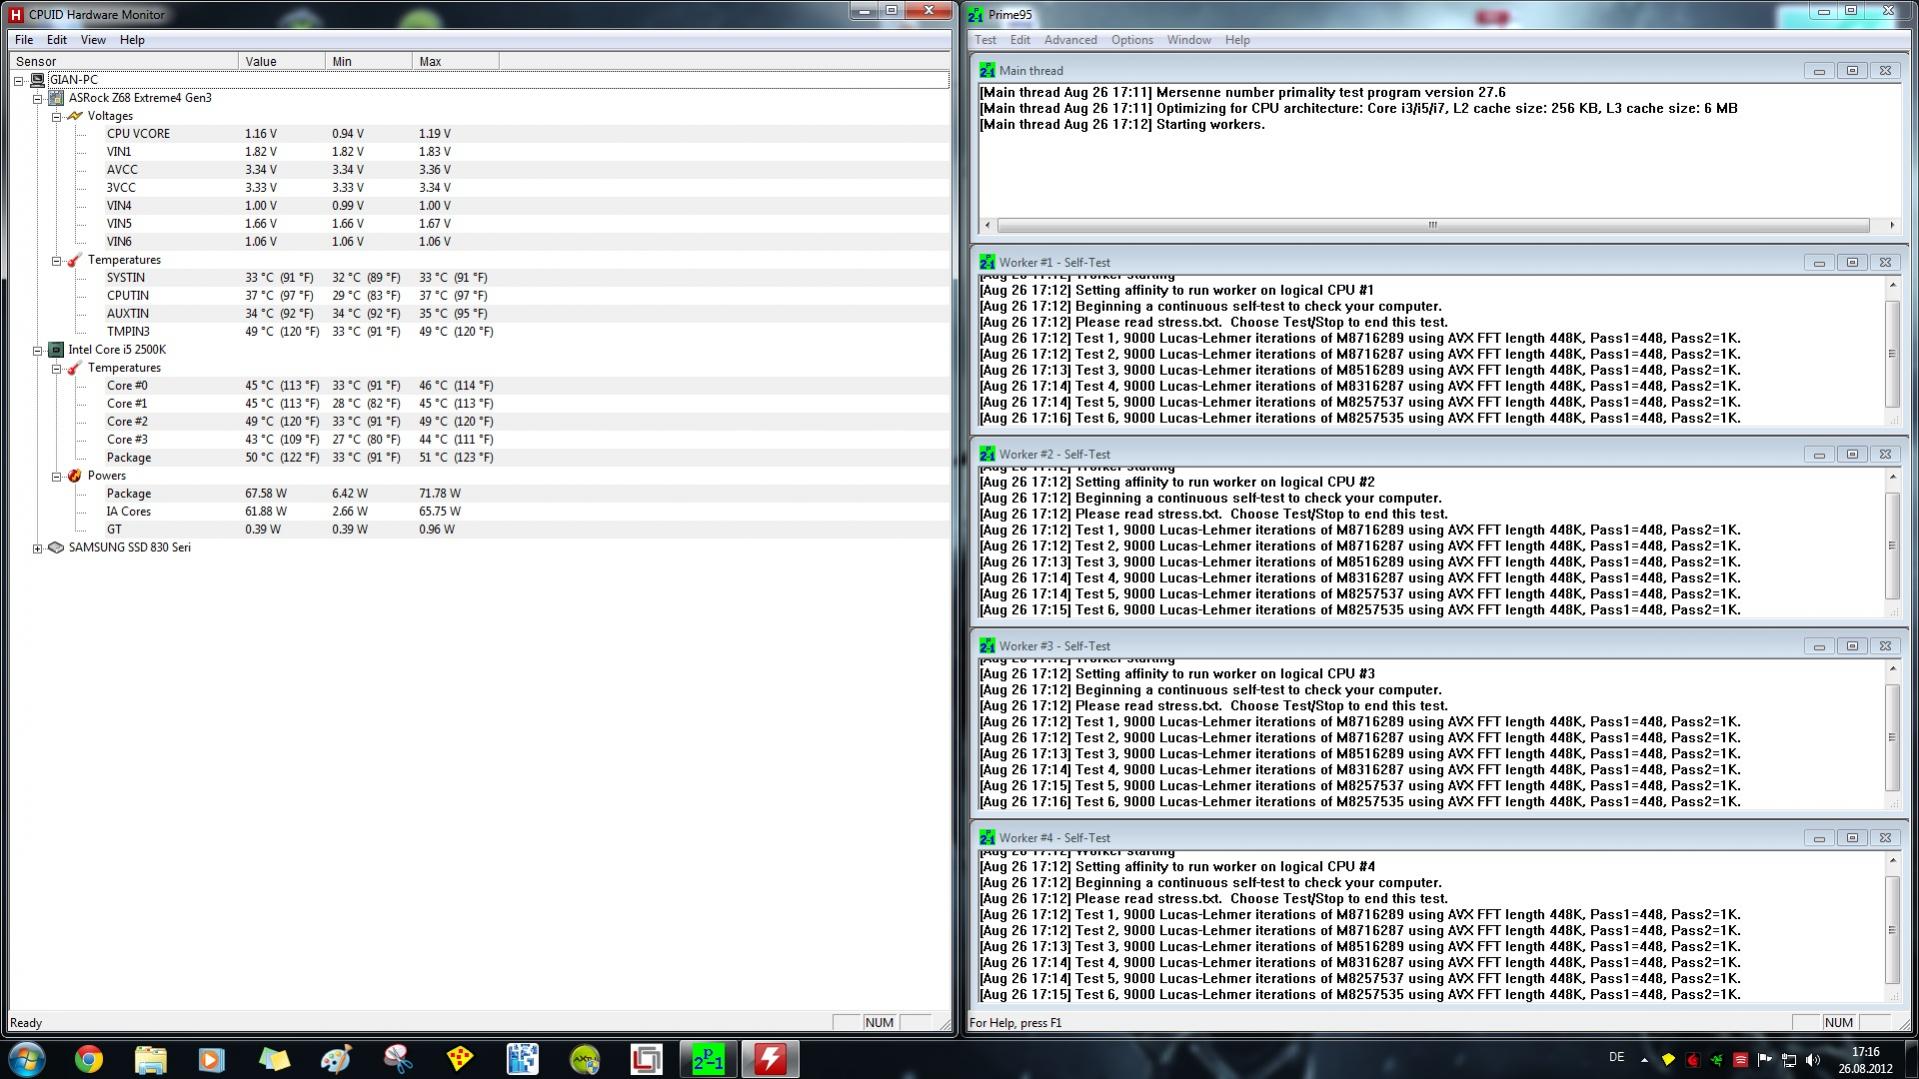This screenshot has width=1919, height=1079.
Task: Click the network tray icon
Action: click(x=1789, y=1060)
